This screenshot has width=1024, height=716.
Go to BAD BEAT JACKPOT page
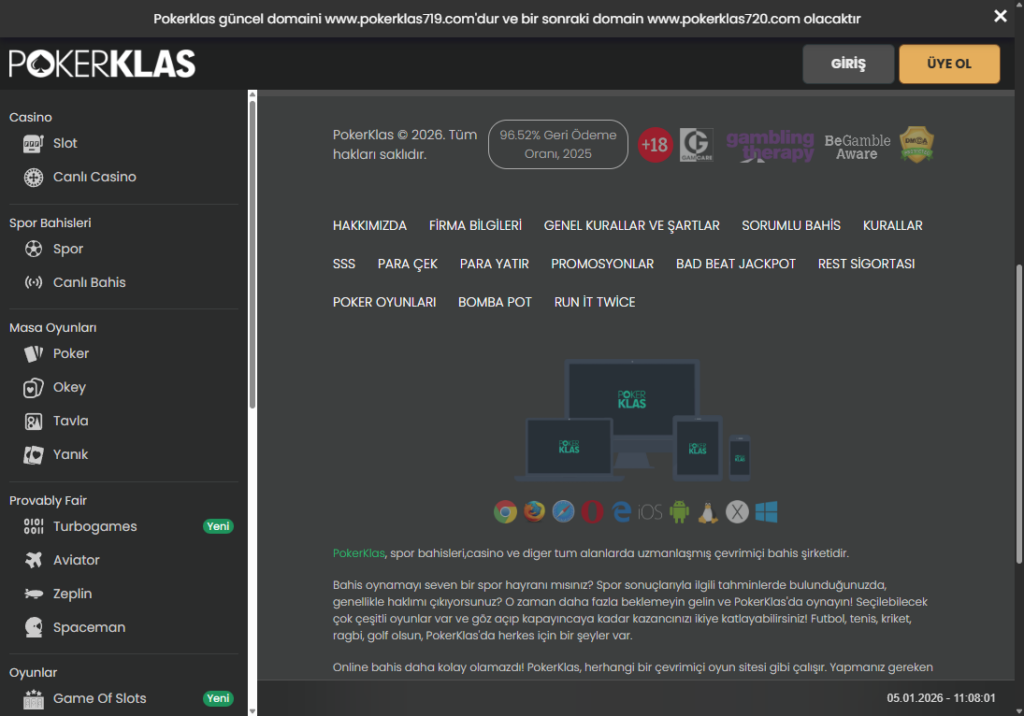[x=736, y=264]
